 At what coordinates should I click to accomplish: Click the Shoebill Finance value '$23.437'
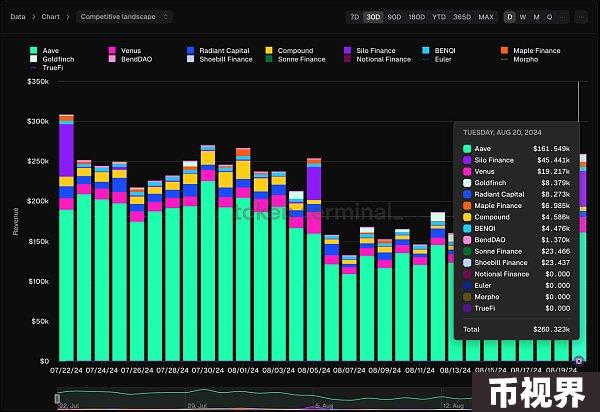(x=556, y=263)
